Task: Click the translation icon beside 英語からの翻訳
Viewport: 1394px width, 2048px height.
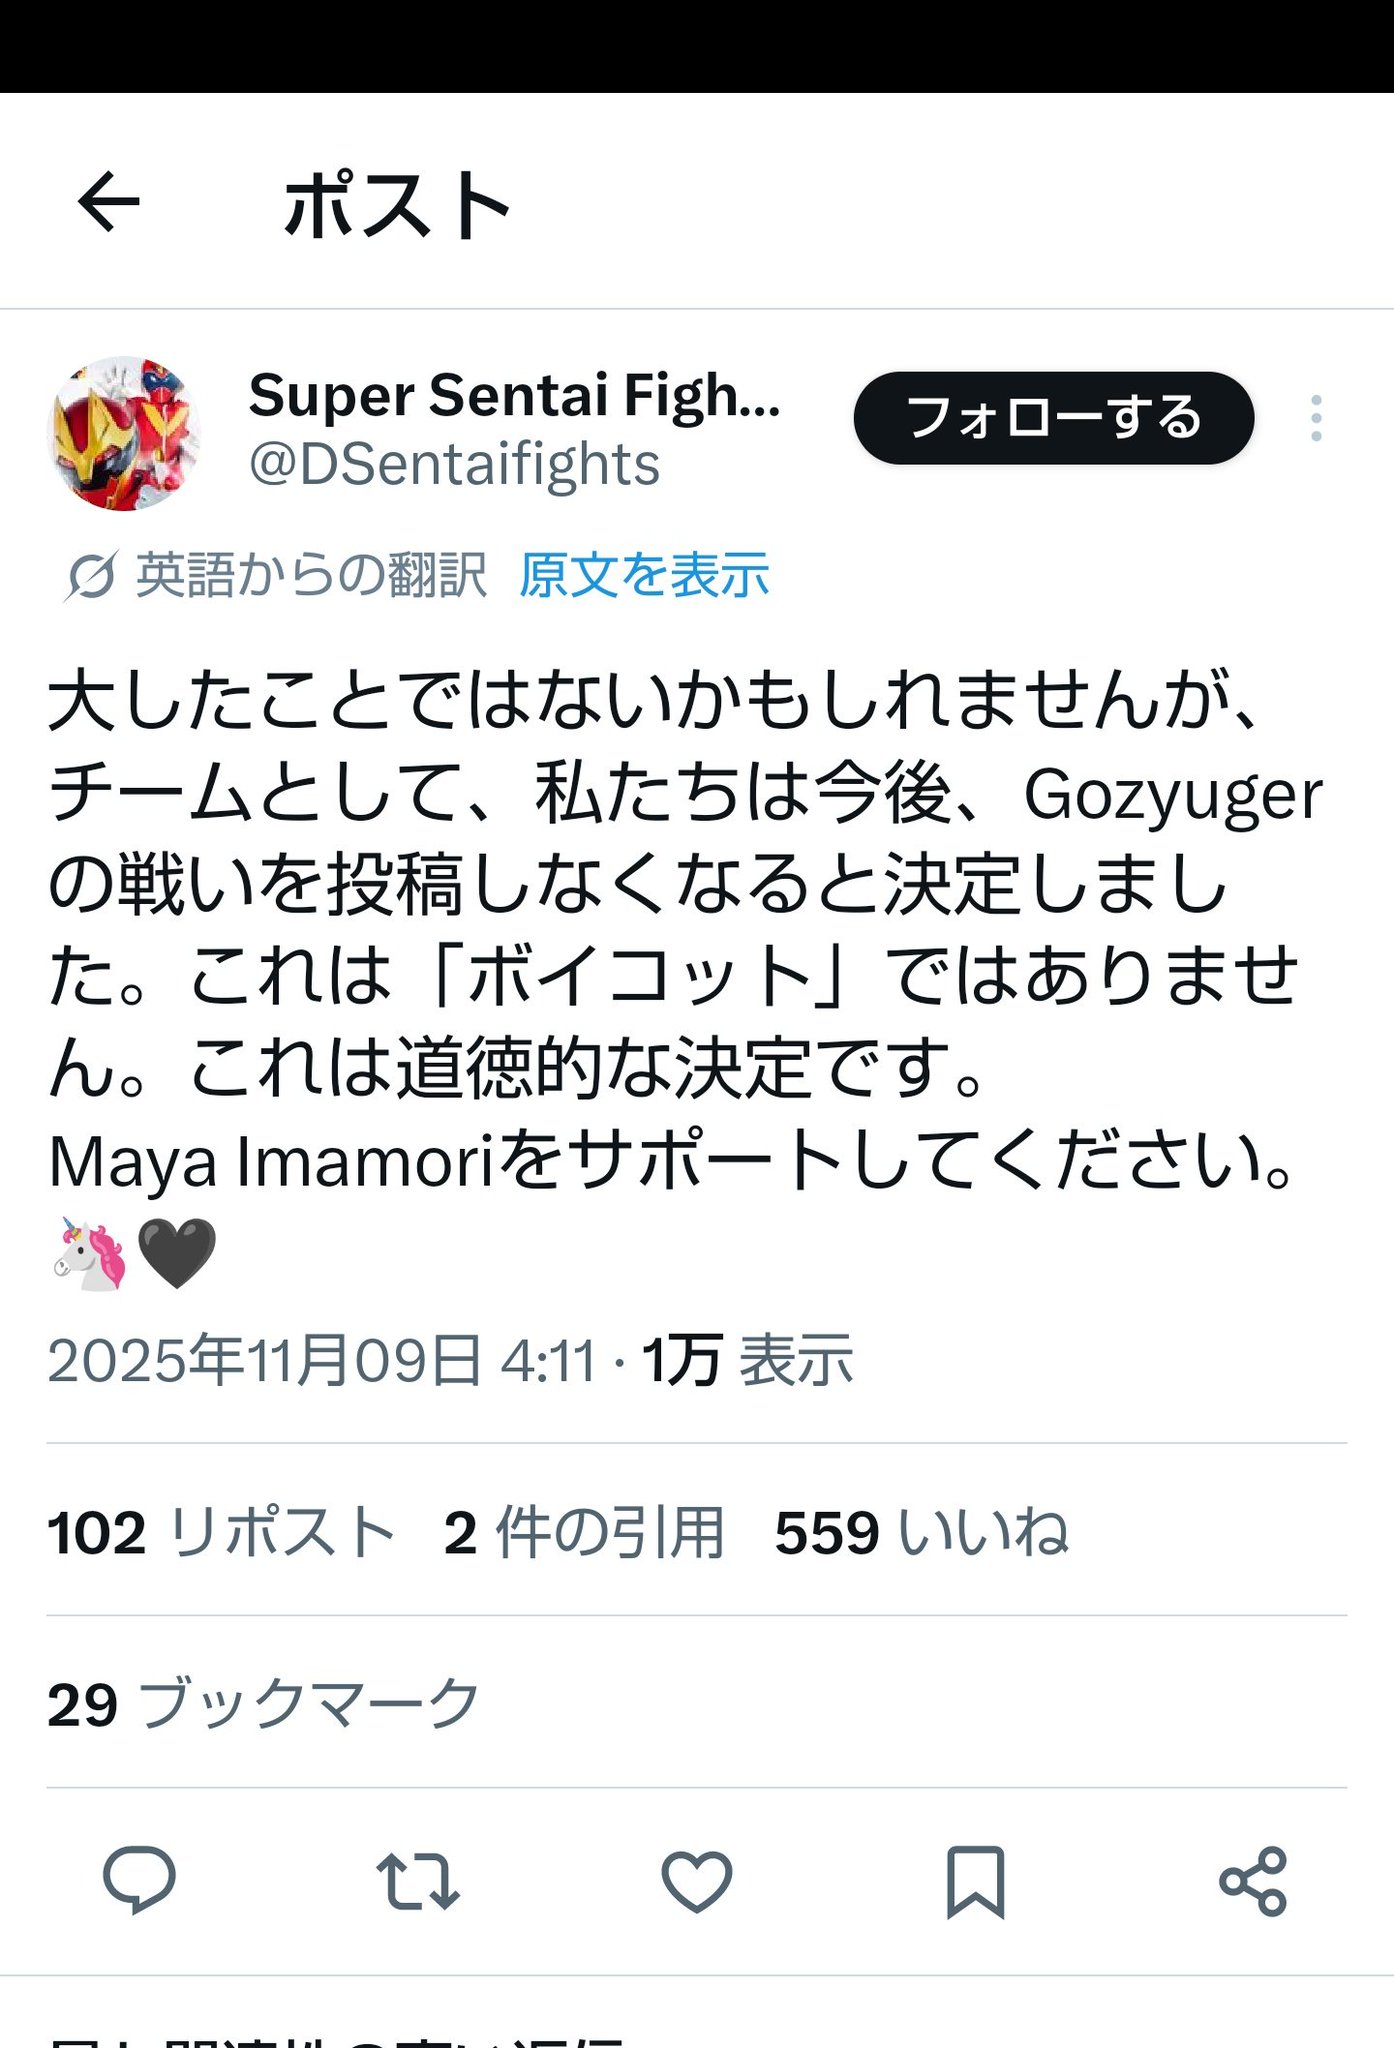Action: tap(92, 577)
